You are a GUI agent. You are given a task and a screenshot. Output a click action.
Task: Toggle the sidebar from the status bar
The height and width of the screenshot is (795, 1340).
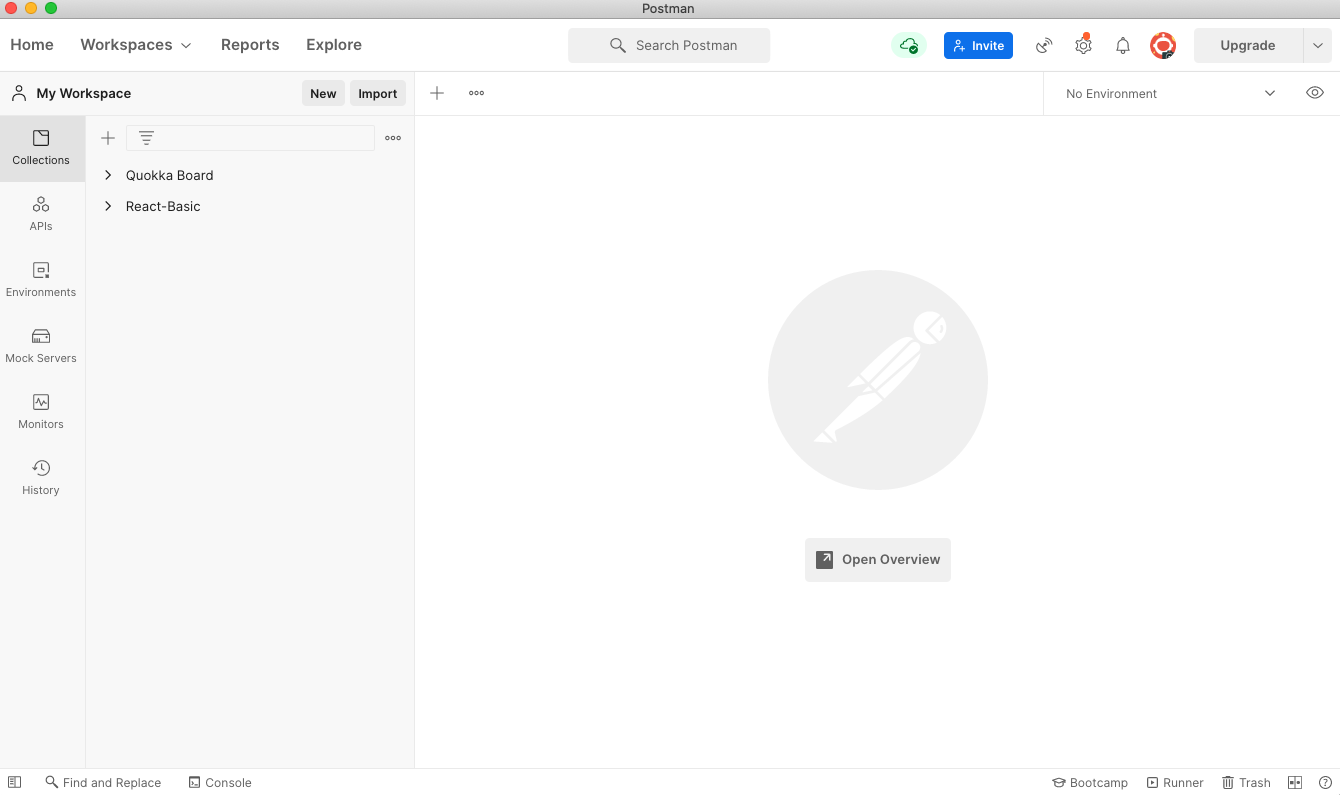coord(14,783)
